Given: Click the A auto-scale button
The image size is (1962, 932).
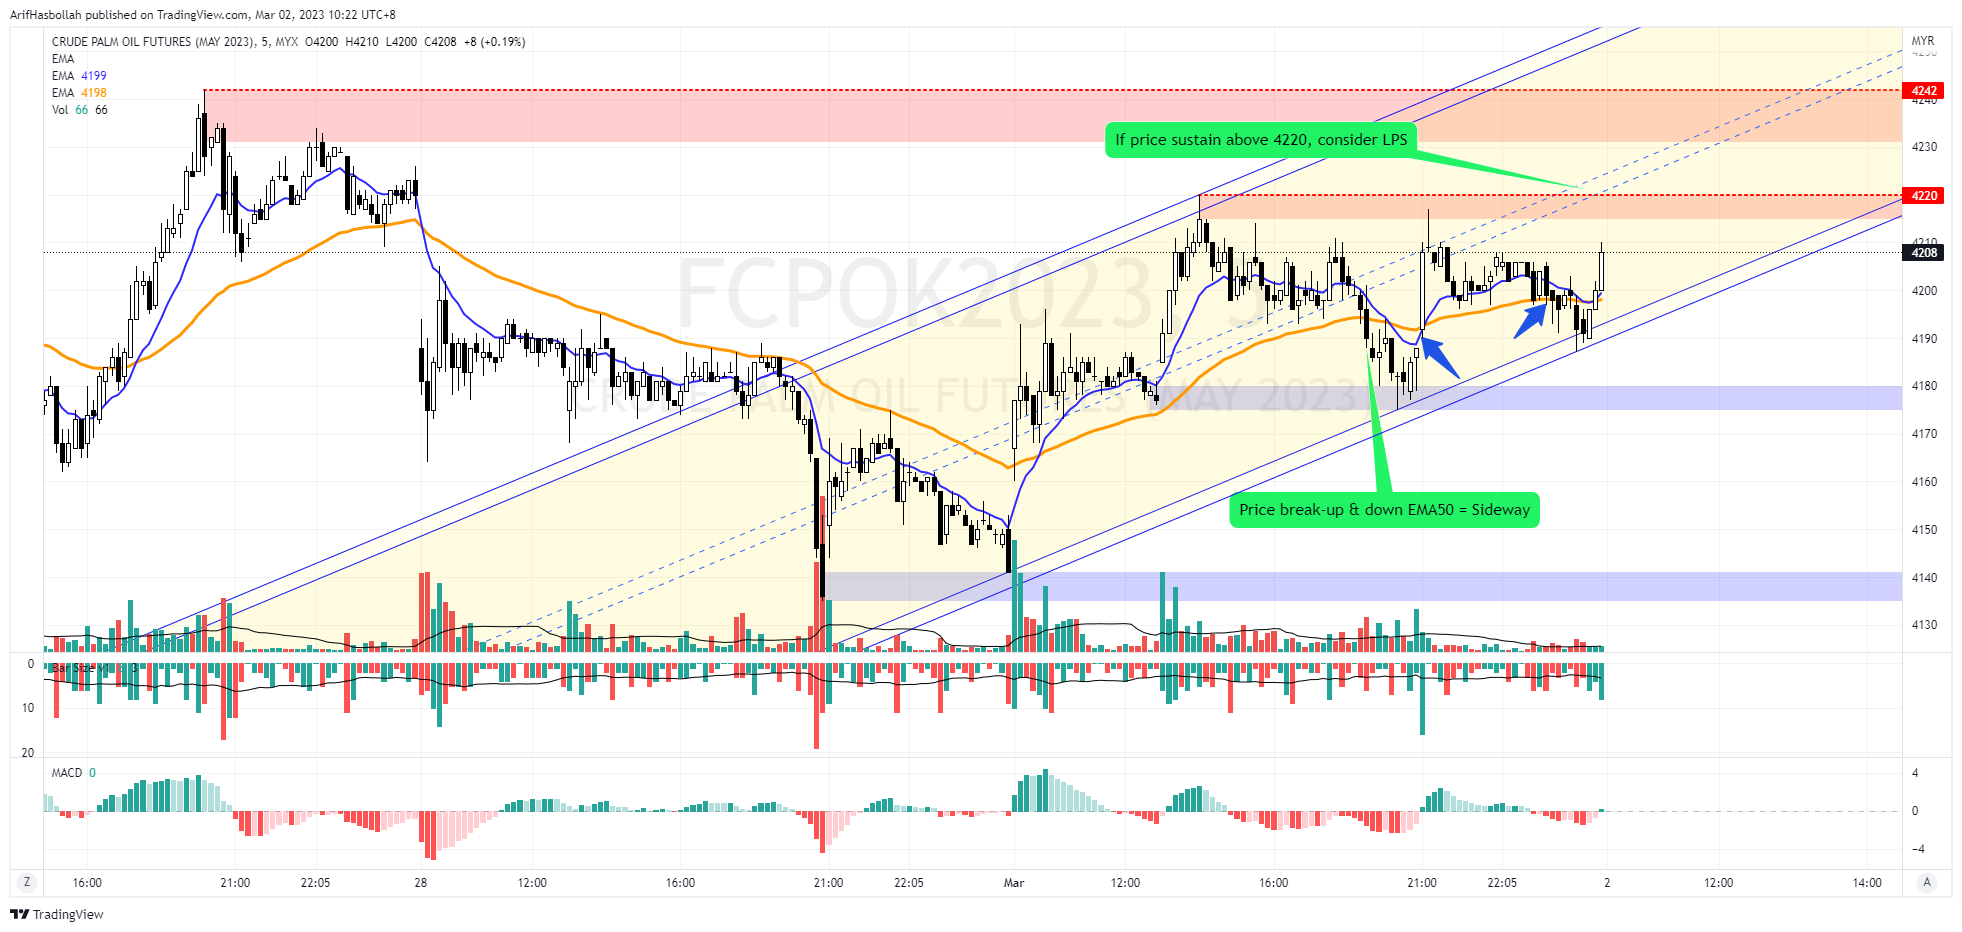Looking at the screenshot, I should pos(1927,882).
